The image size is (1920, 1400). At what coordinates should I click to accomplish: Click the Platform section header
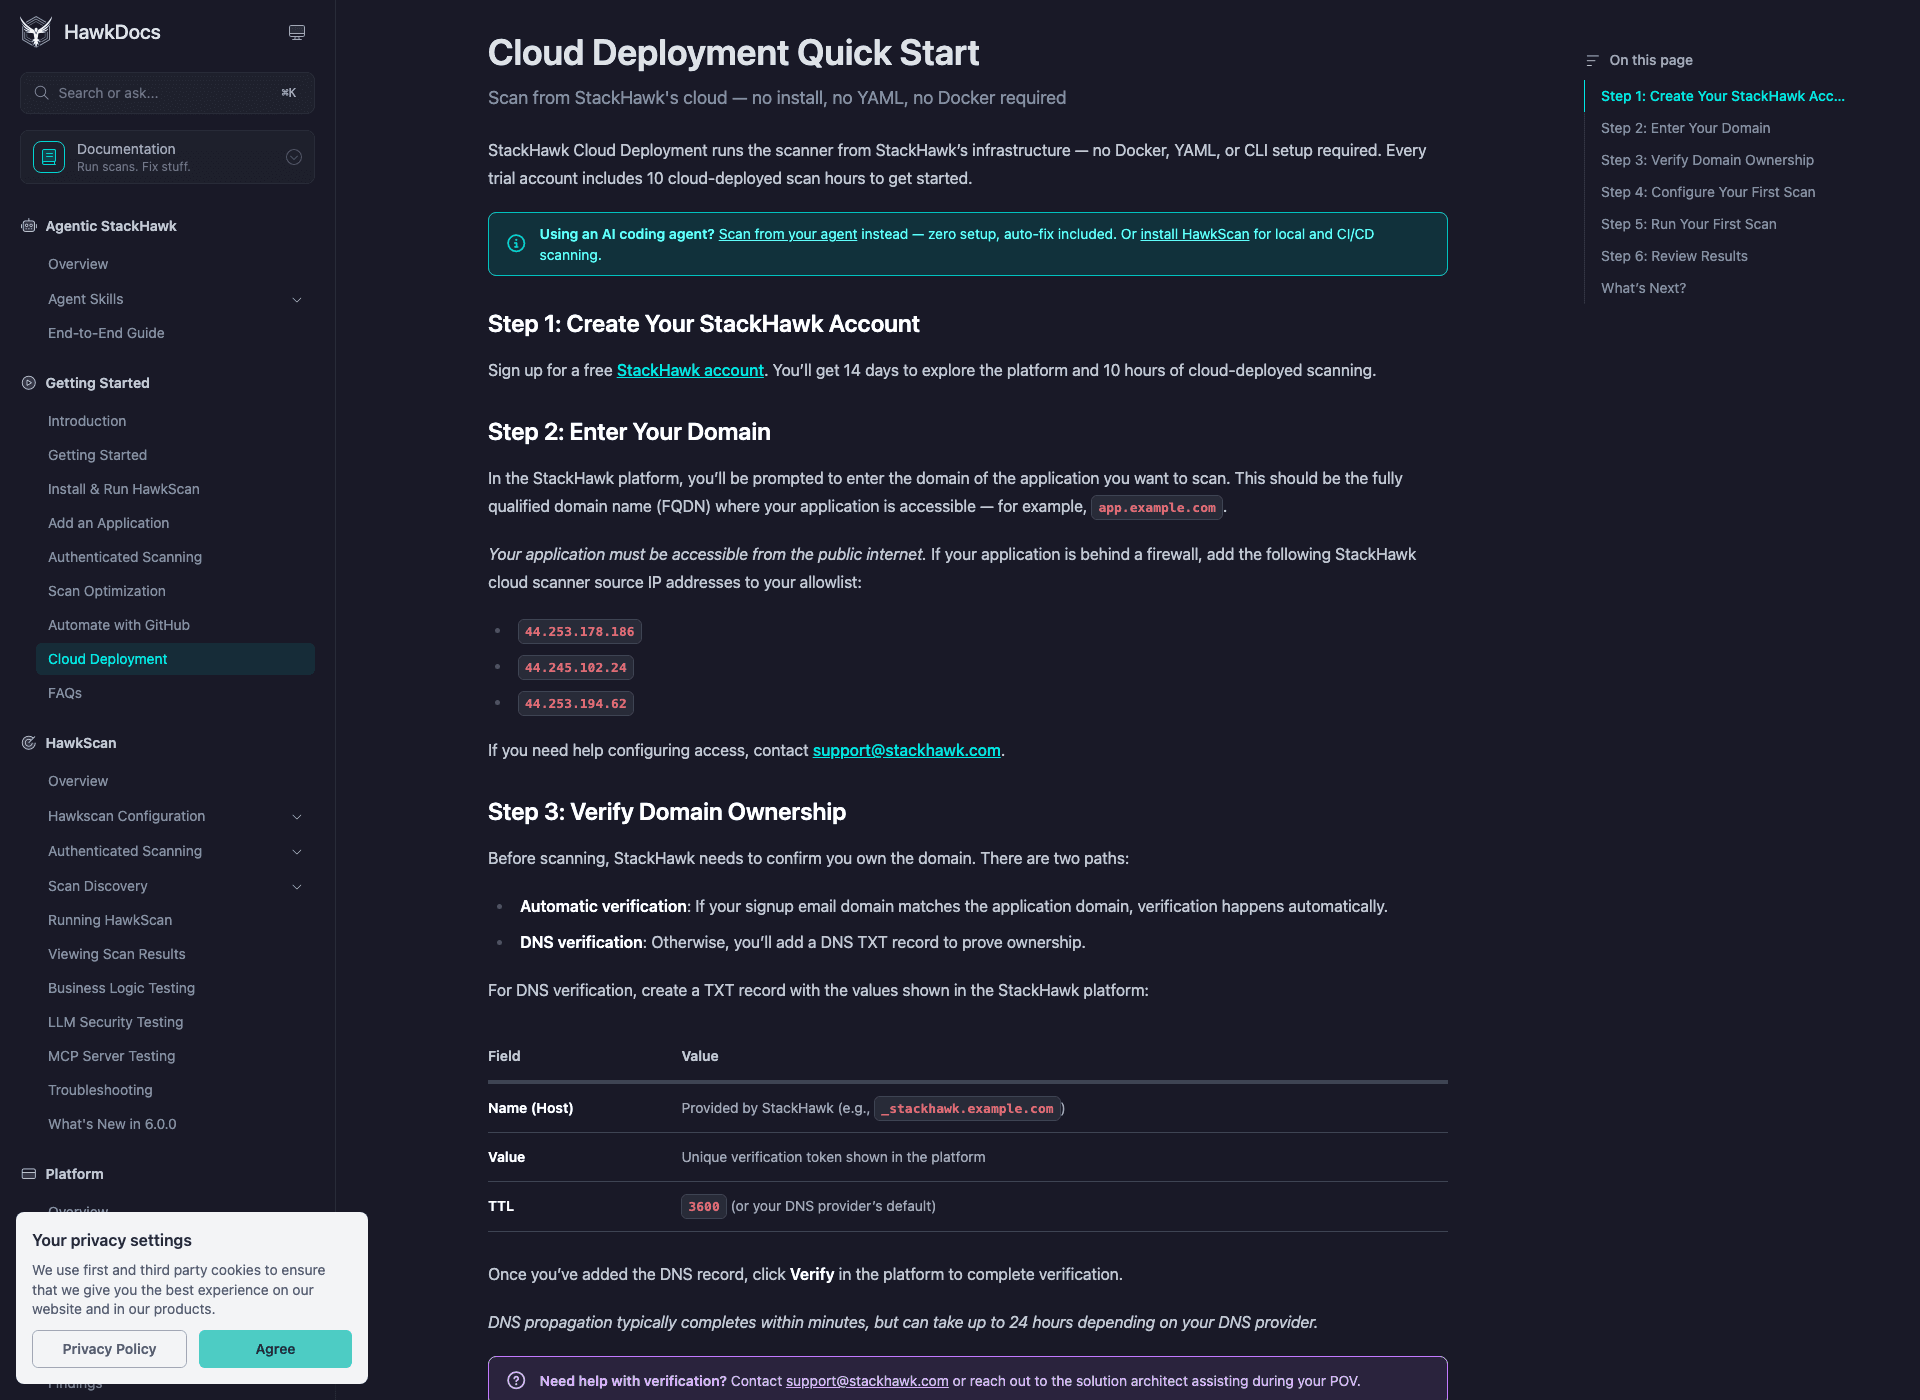[74, 1174]
